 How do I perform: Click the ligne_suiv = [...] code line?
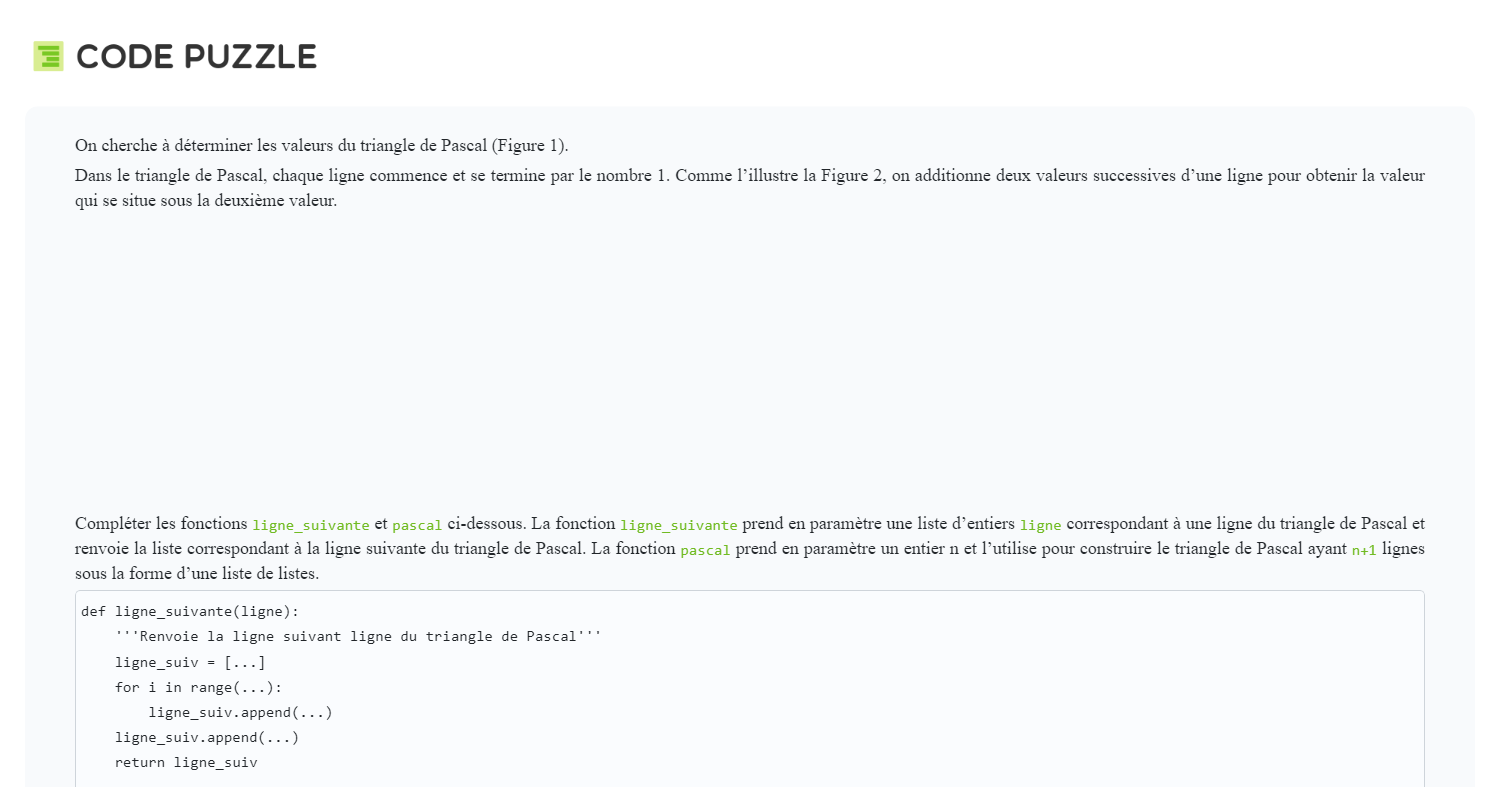coord(190,662)
